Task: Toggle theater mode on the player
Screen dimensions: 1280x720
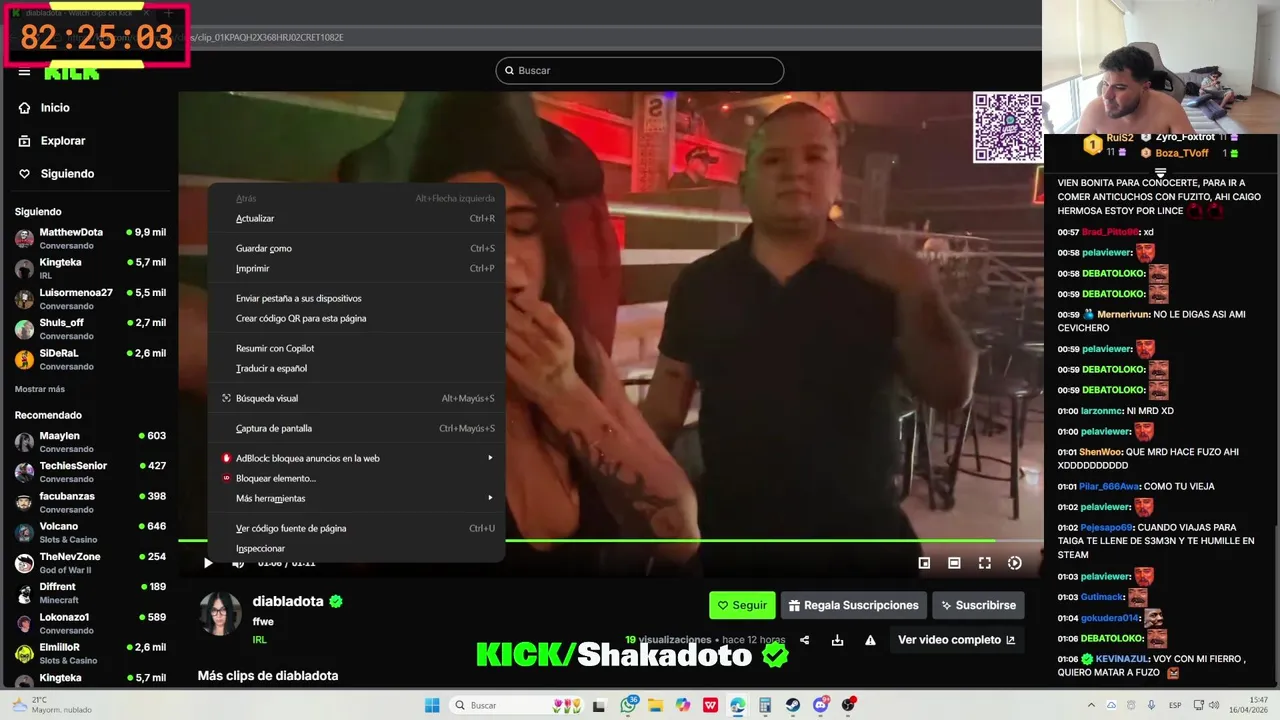Action: click(x=954, y=563)
